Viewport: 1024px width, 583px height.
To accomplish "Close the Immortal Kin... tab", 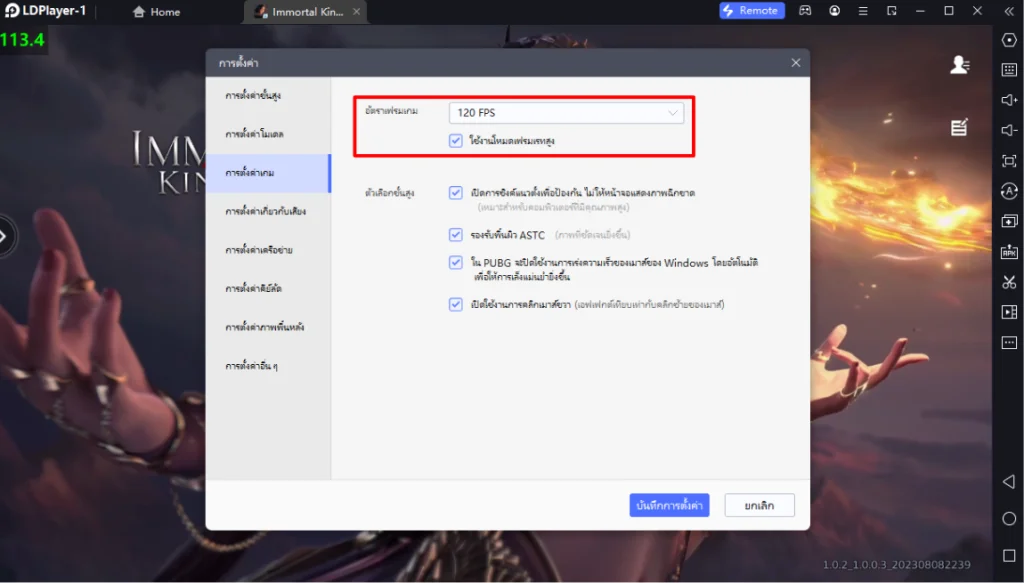I will 356,12.
